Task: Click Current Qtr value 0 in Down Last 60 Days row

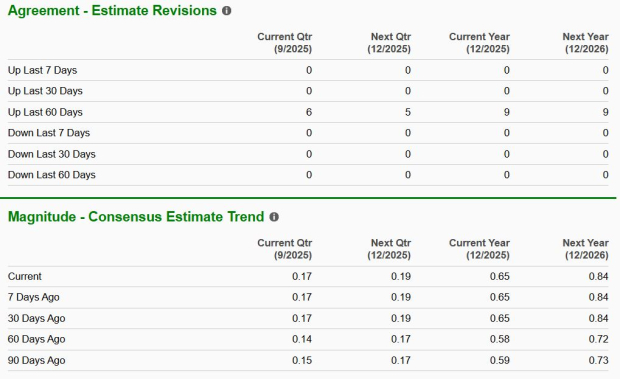Action: (309, 175)
